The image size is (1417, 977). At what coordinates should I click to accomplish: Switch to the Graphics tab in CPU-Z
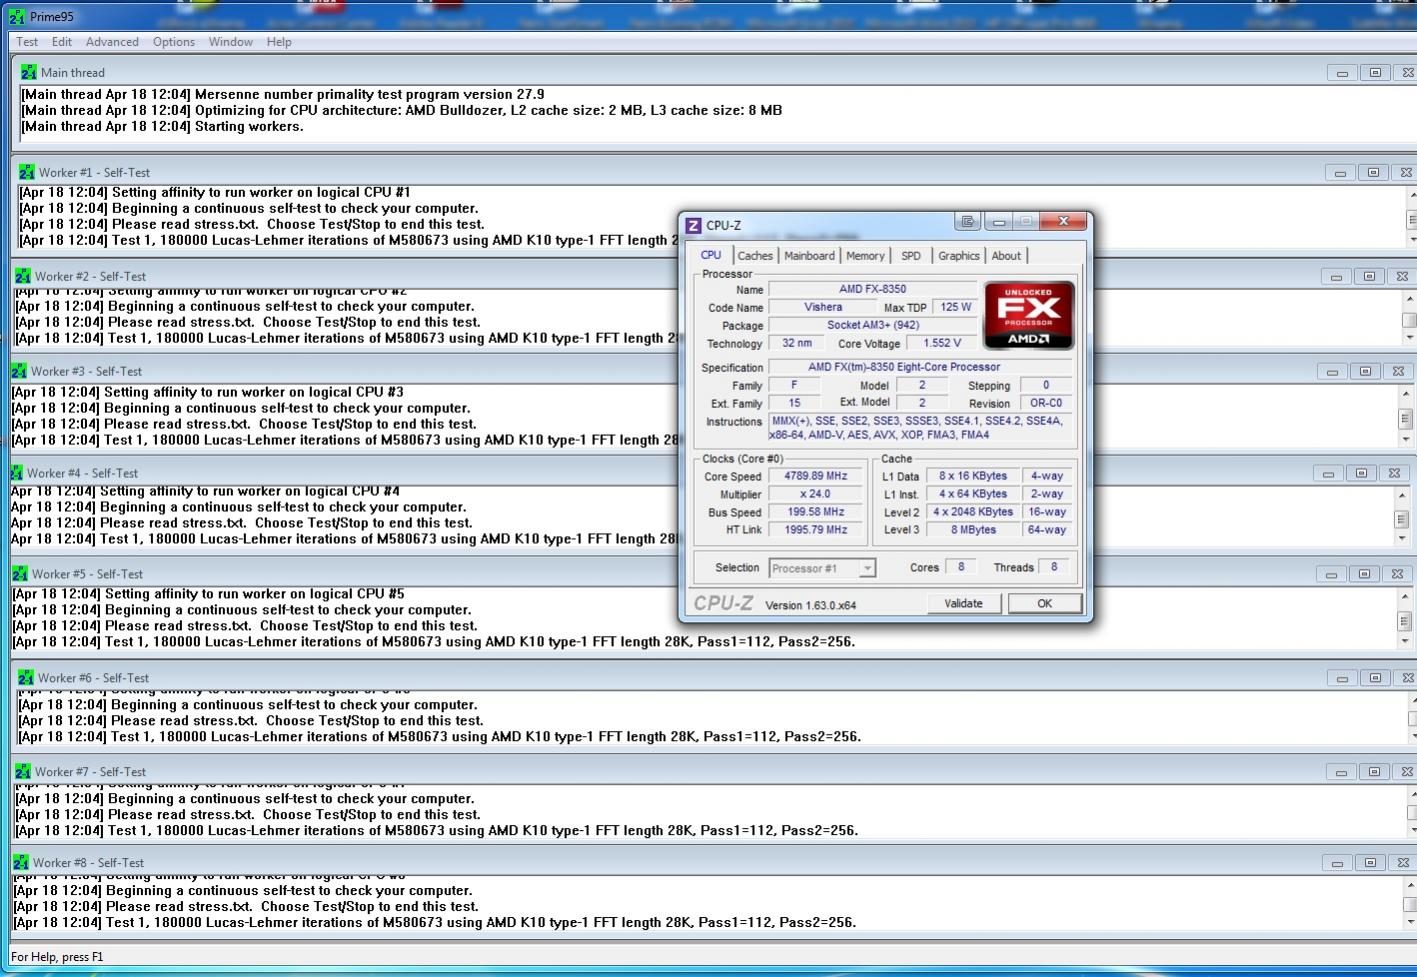(x=958, y=256)
